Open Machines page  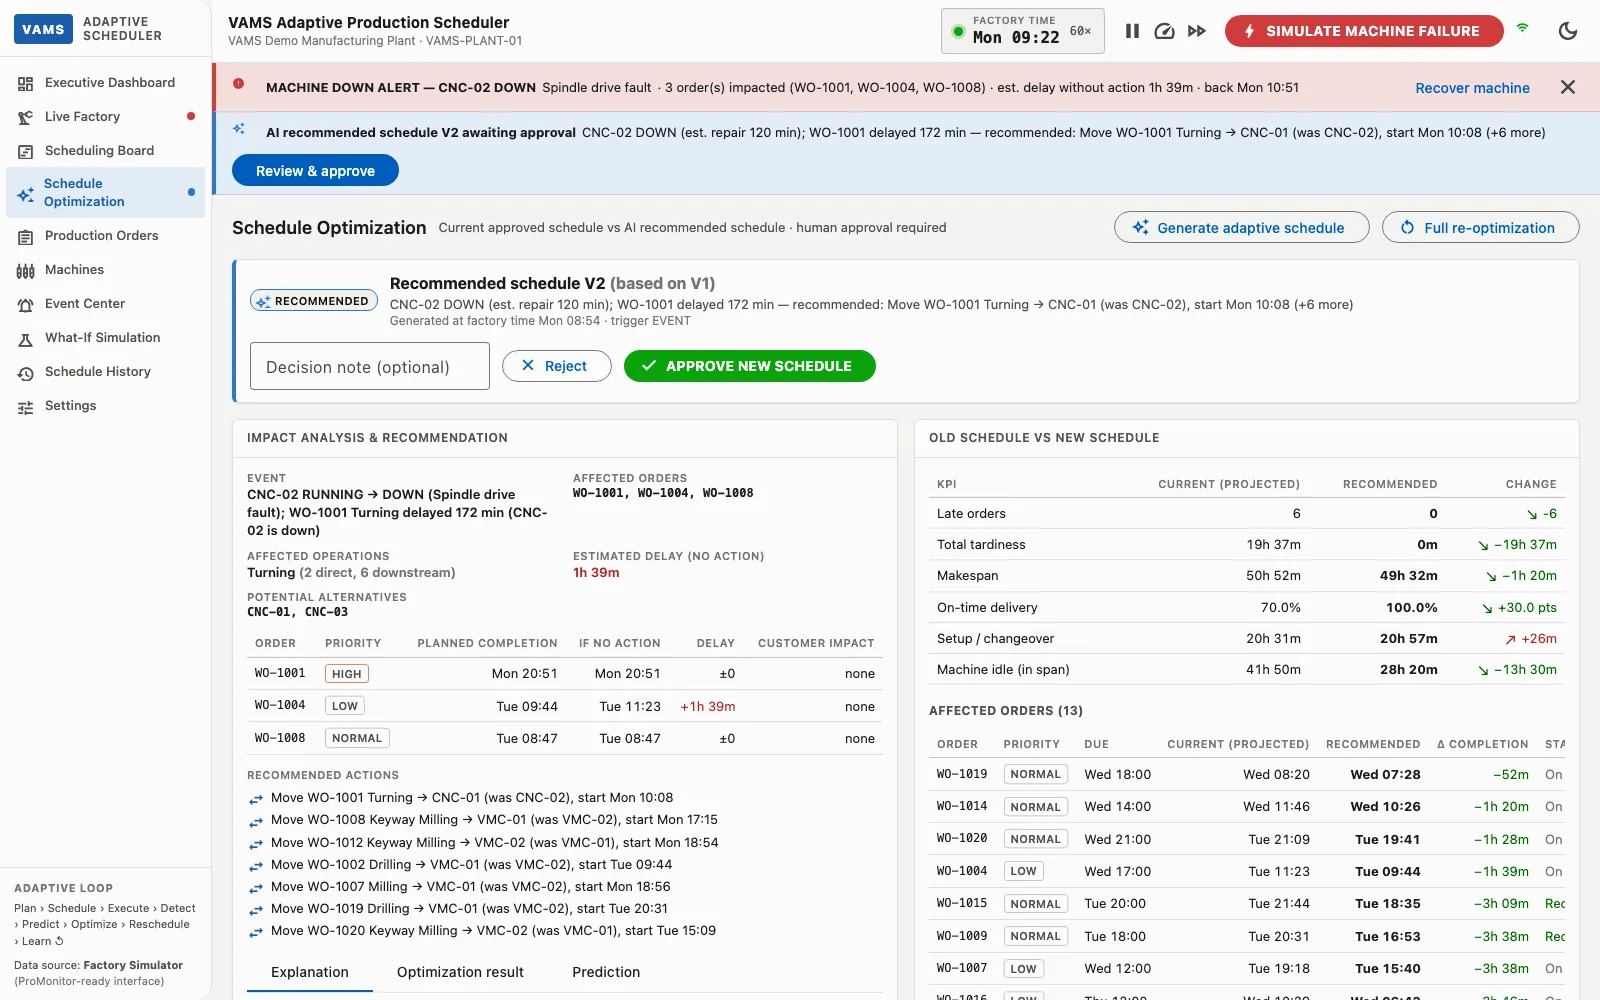(105, 270)
